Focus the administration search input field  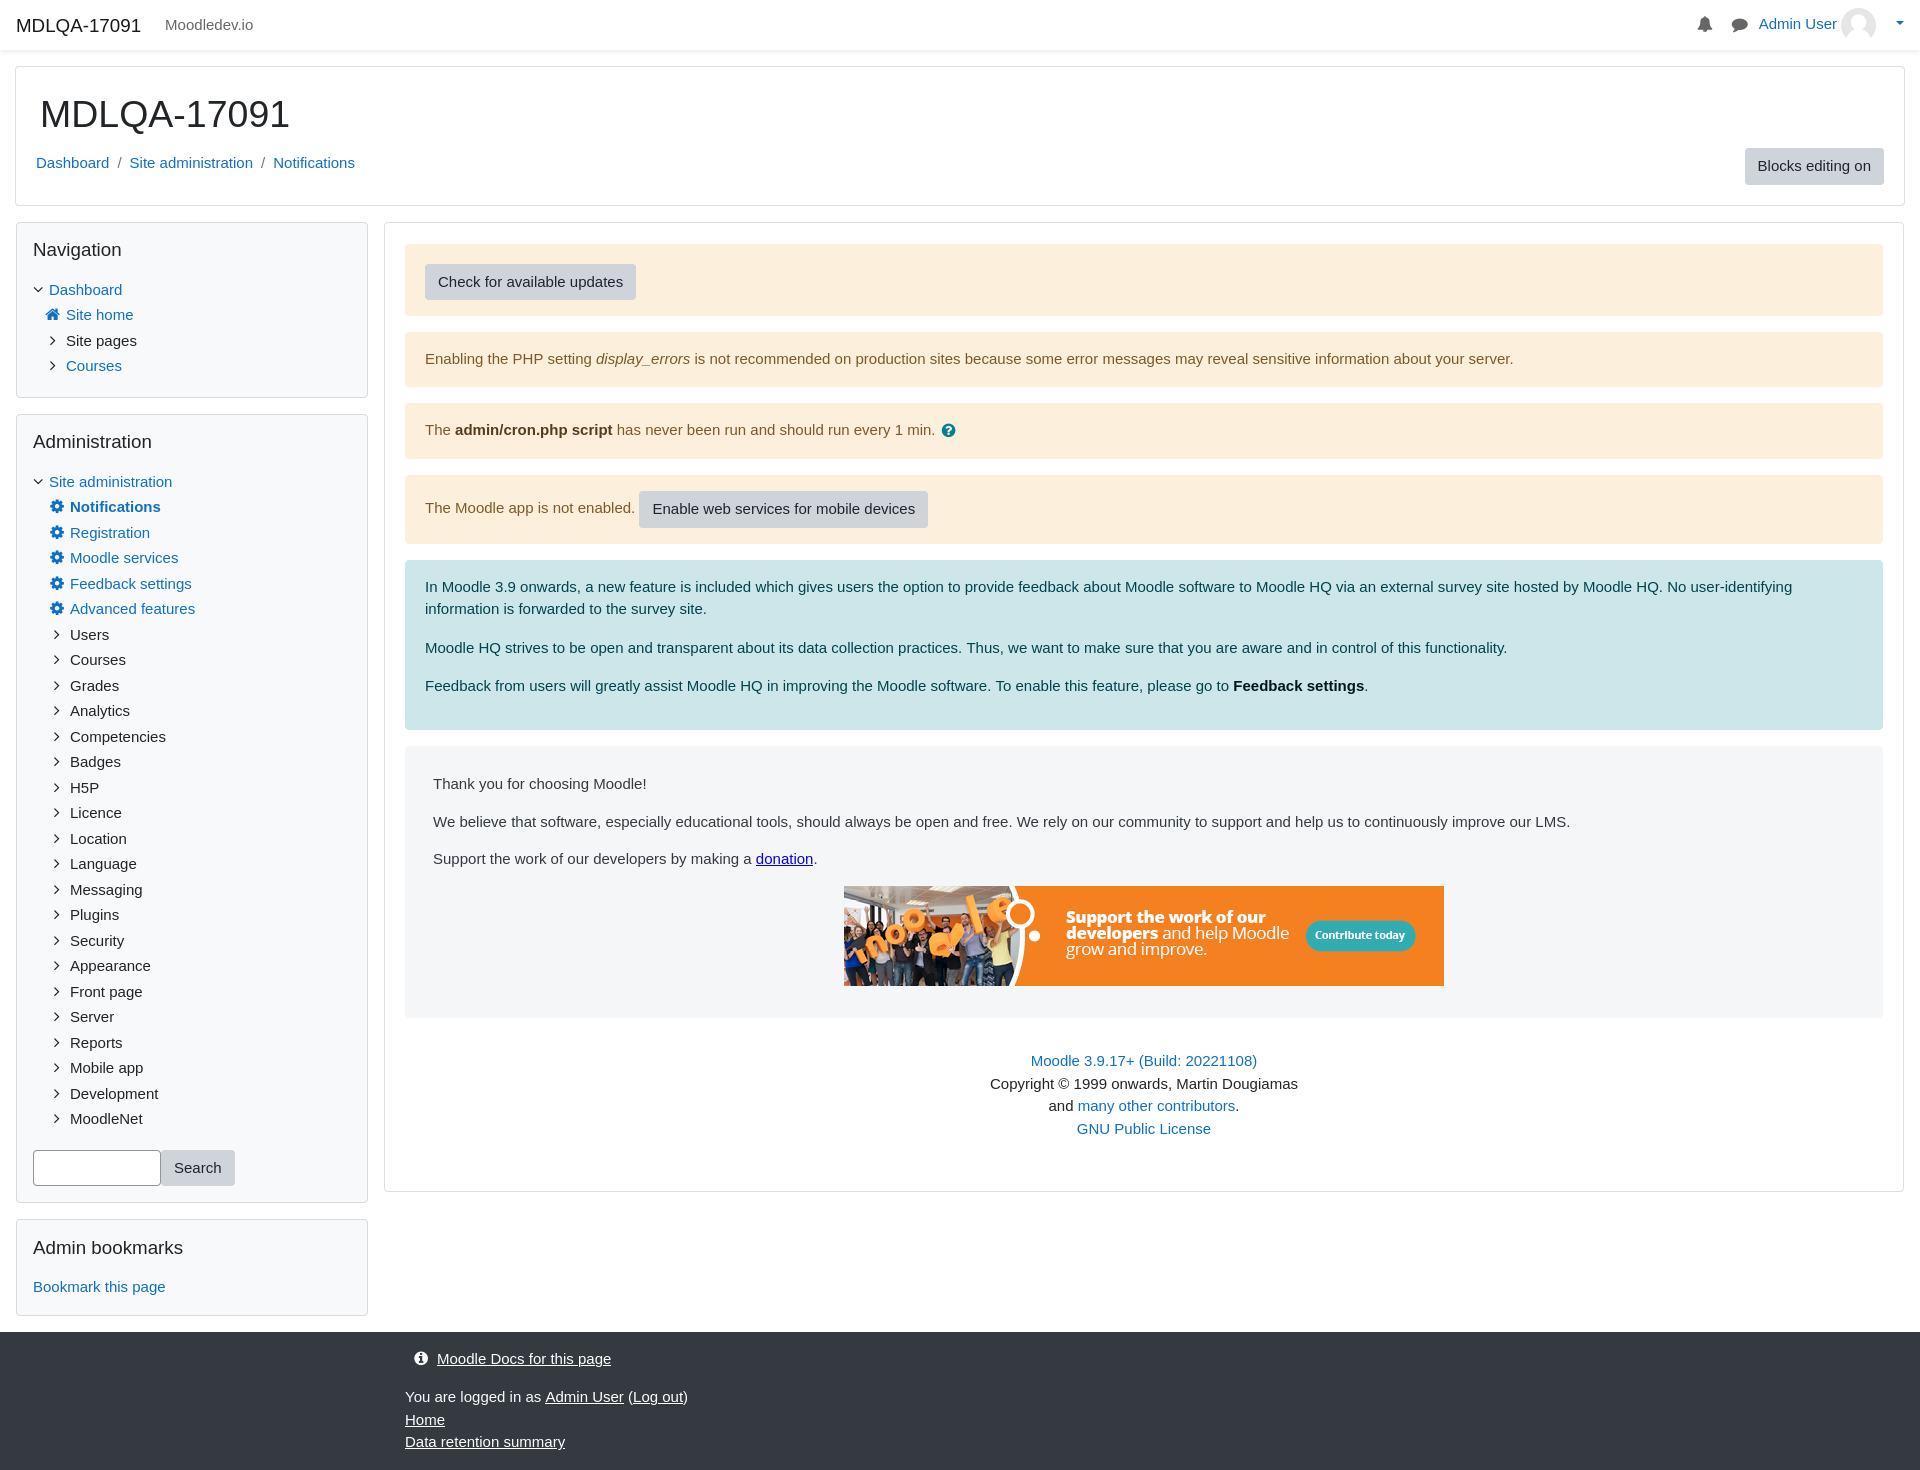coord(97,1168)
